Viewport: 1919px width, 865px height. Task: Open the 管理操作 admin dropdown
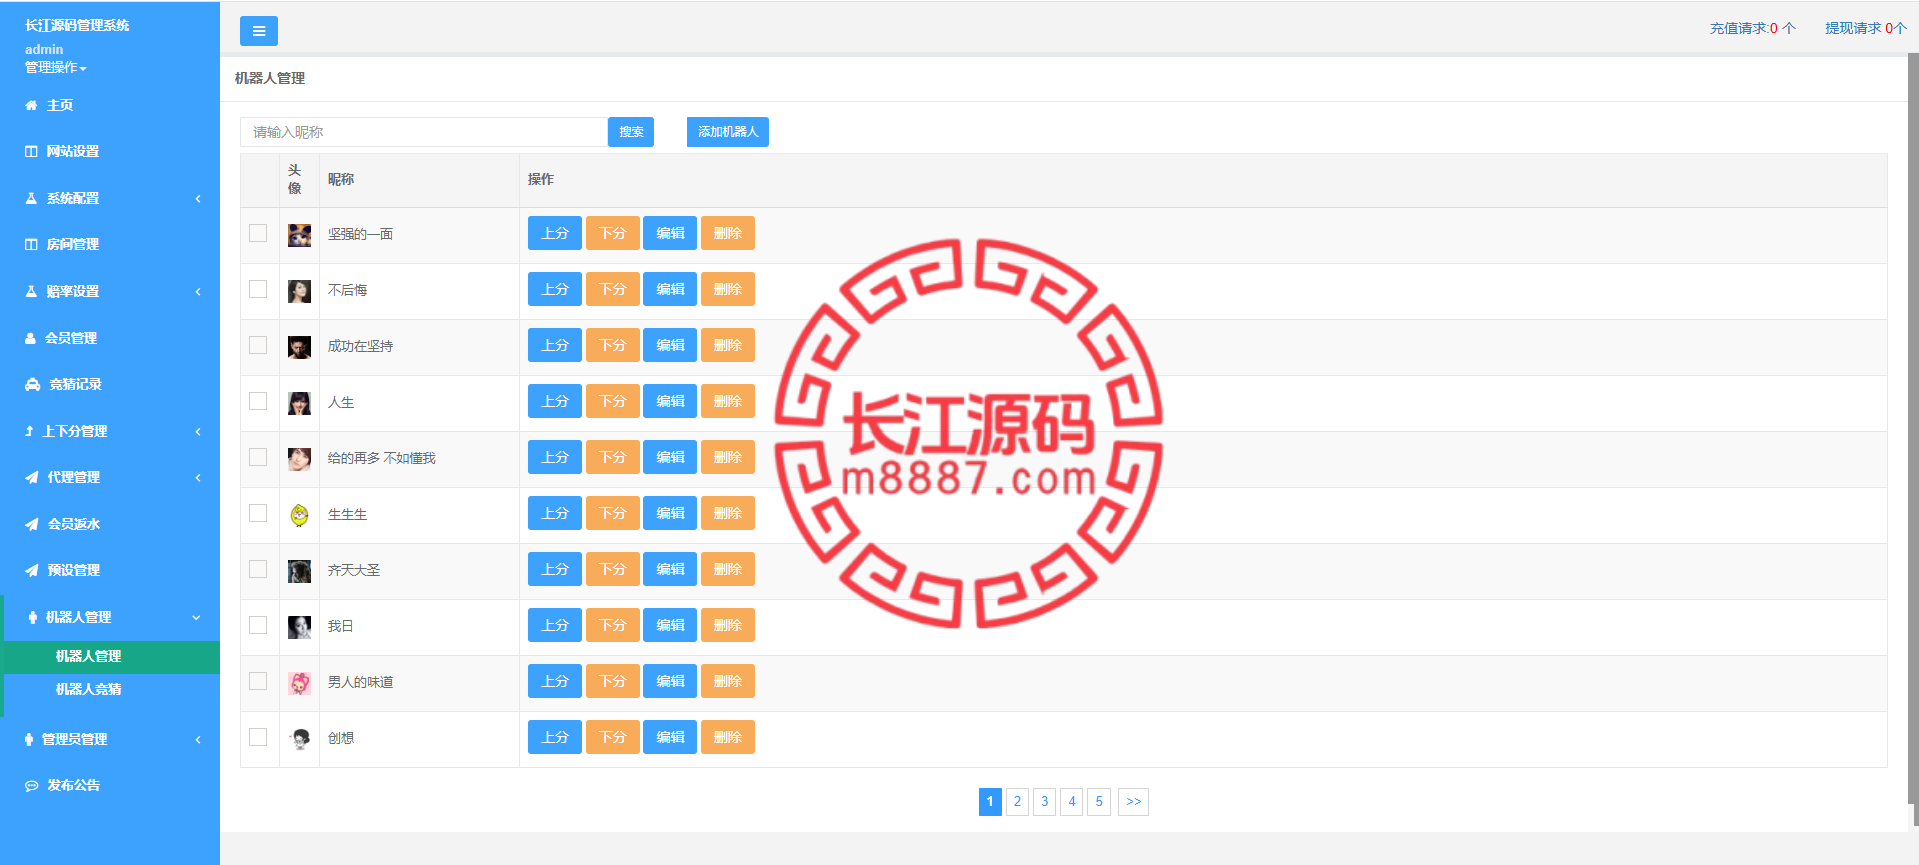pos(56,67)
